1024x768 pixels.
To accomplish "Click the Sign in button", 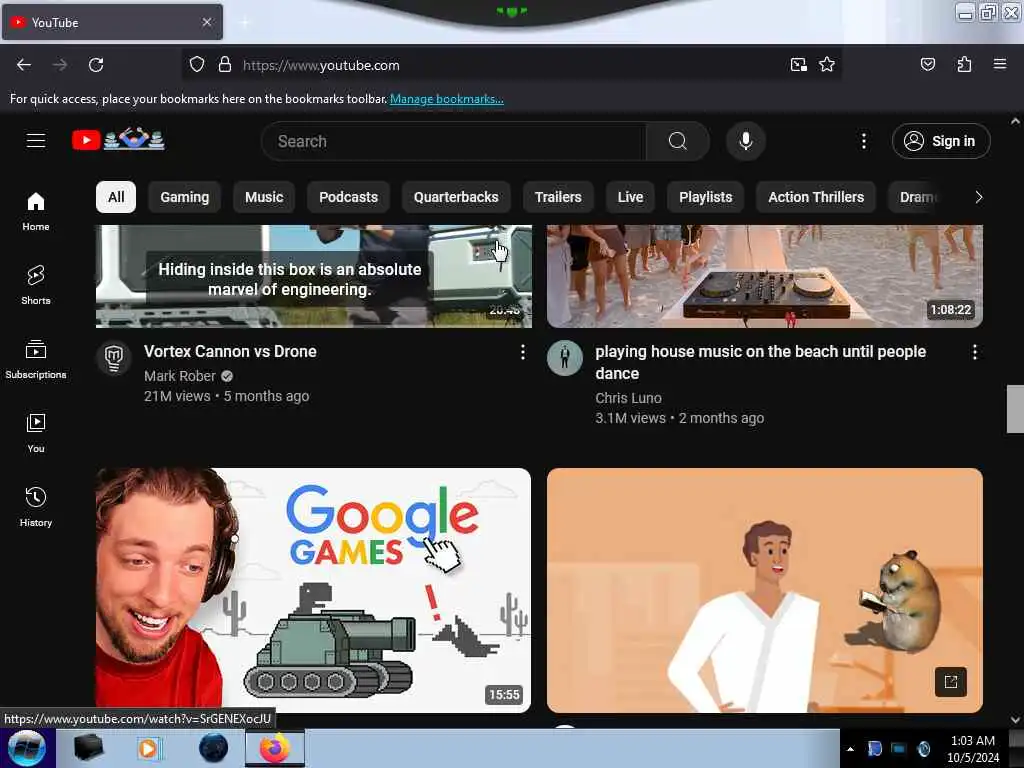I will (x=941, y=141).
